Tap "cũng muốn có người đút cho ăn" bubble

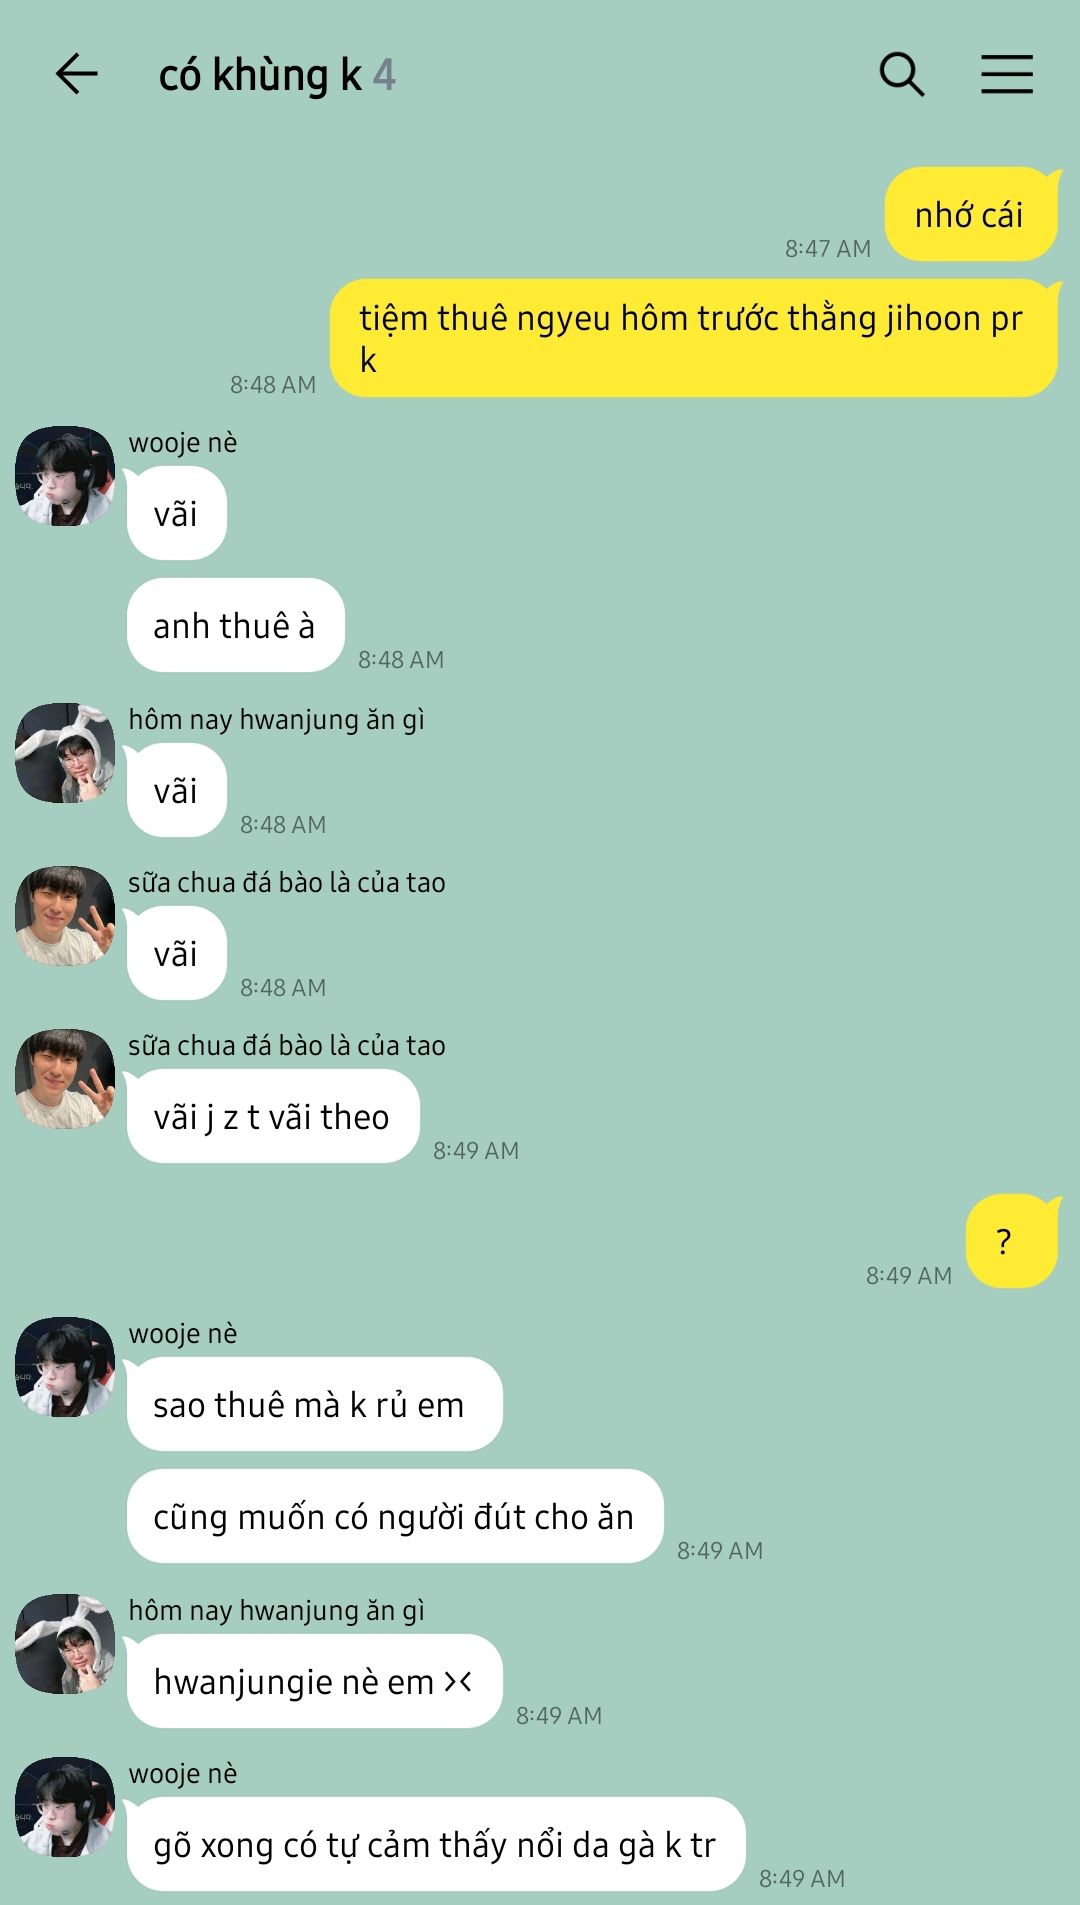pyautogui.click(x=395, y=1516)
